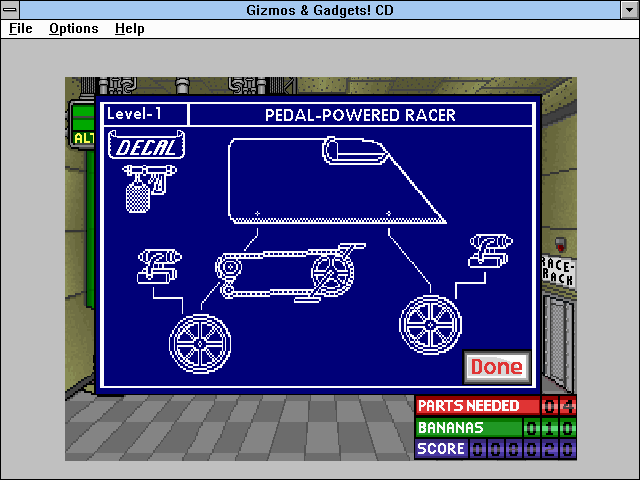
Task: Click the Race Track sign
Action: click(558, 271)
